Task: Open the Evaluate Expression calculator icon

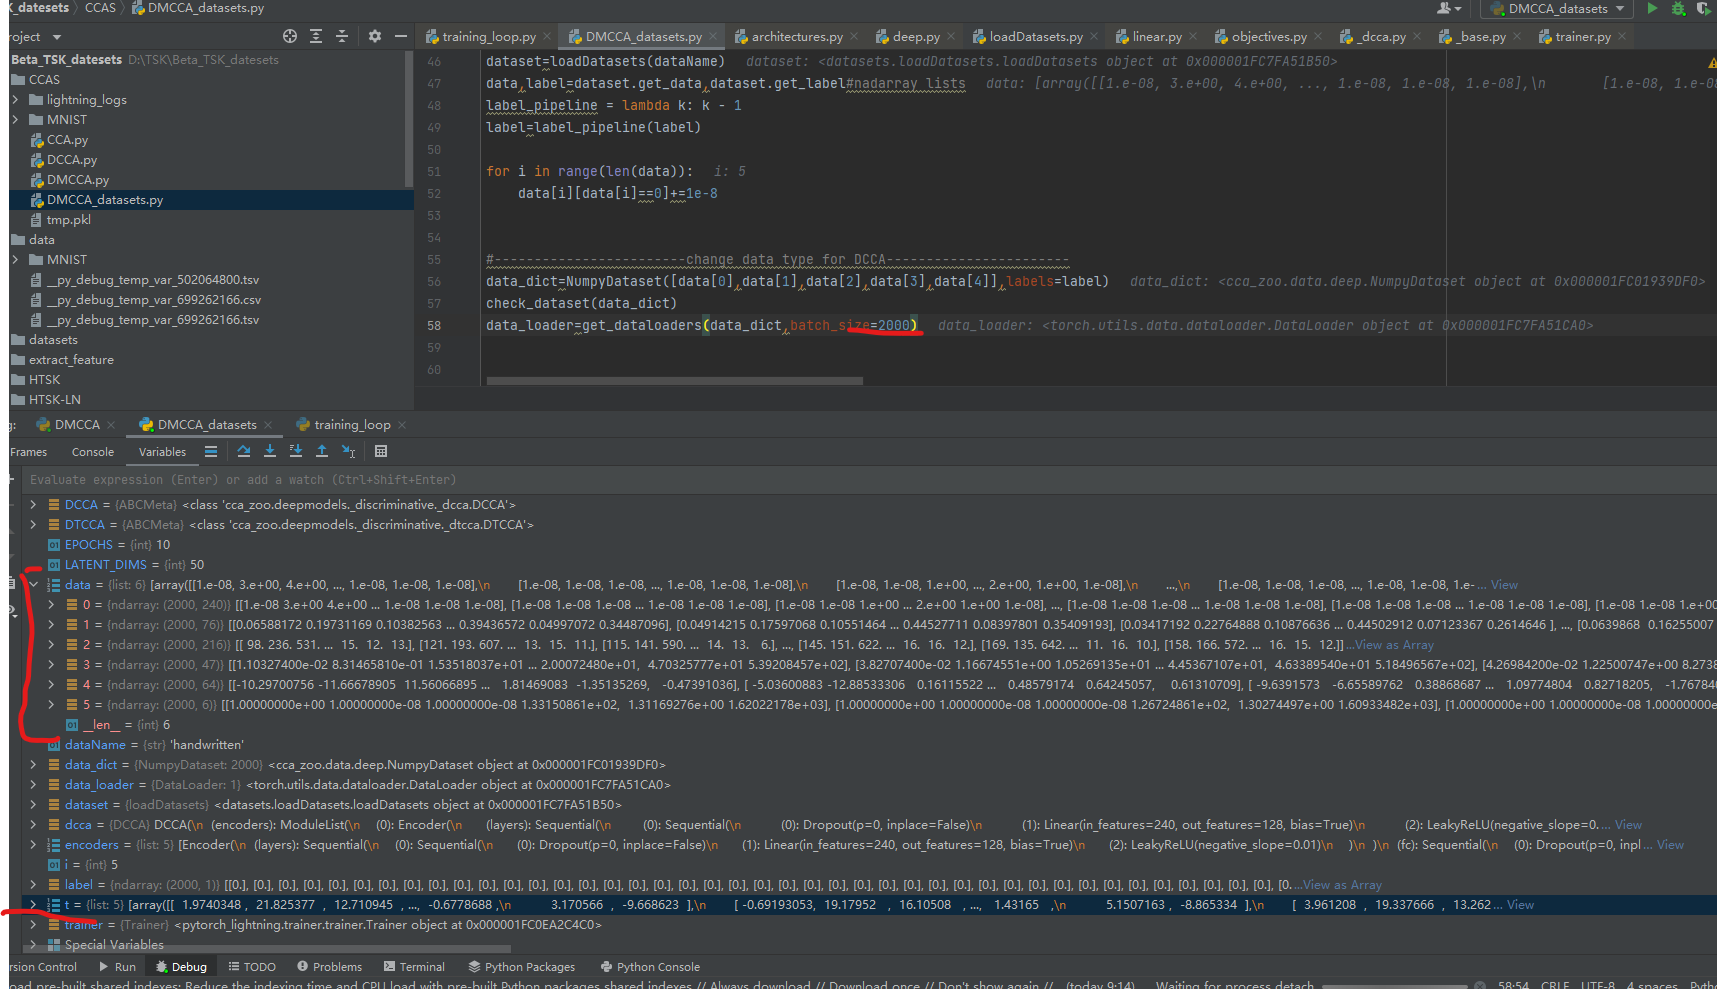Action: click(381, 452)
